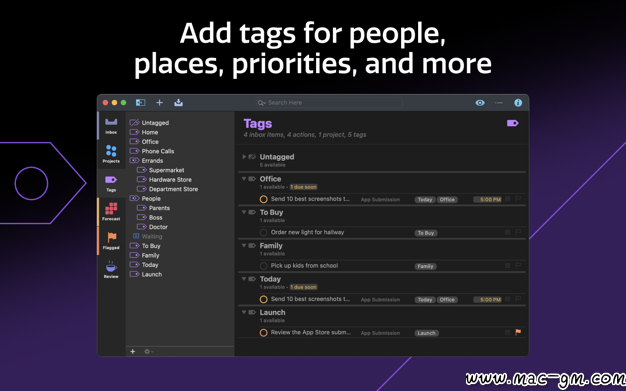
Task: Switch to Projects perspective
Action: pyautogui.click(x=111, y=154)
